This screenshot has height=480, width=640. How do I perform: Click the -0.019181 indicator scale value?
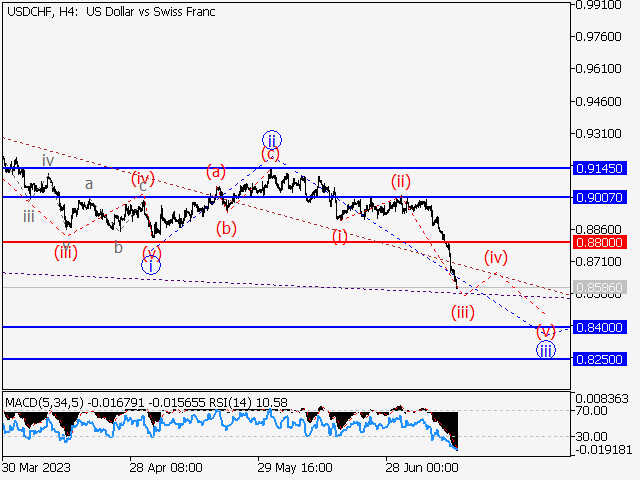[602, 450]
